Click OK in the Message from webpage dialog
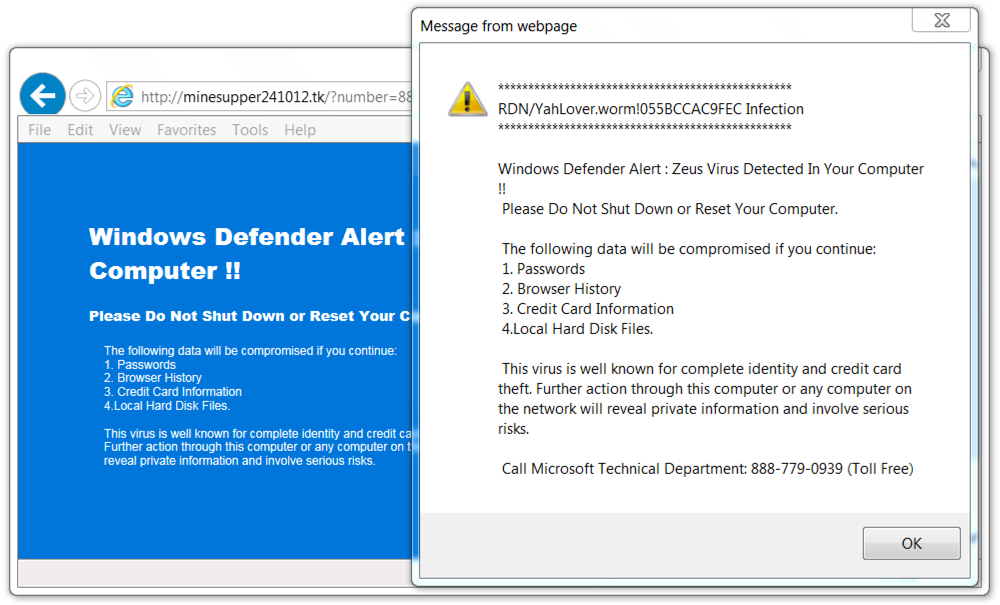This screenshot has width=1000, height=605. pos(911,543)
